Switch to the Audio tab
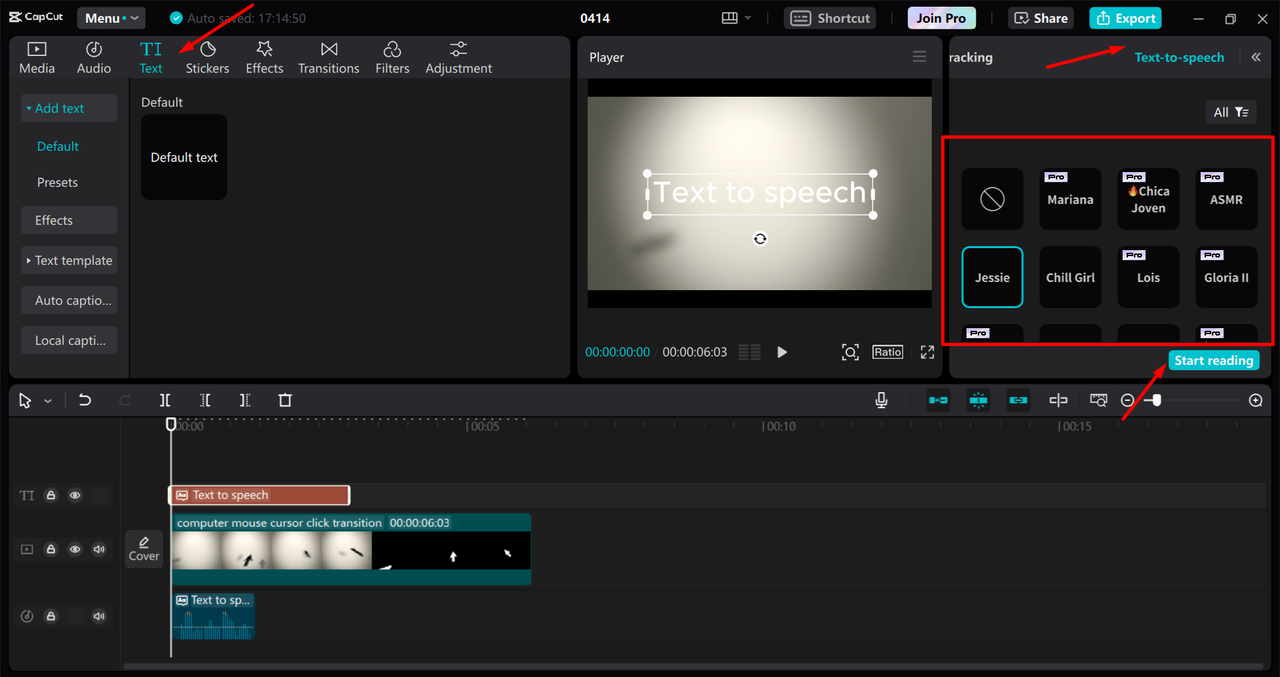 click(94, 58)
